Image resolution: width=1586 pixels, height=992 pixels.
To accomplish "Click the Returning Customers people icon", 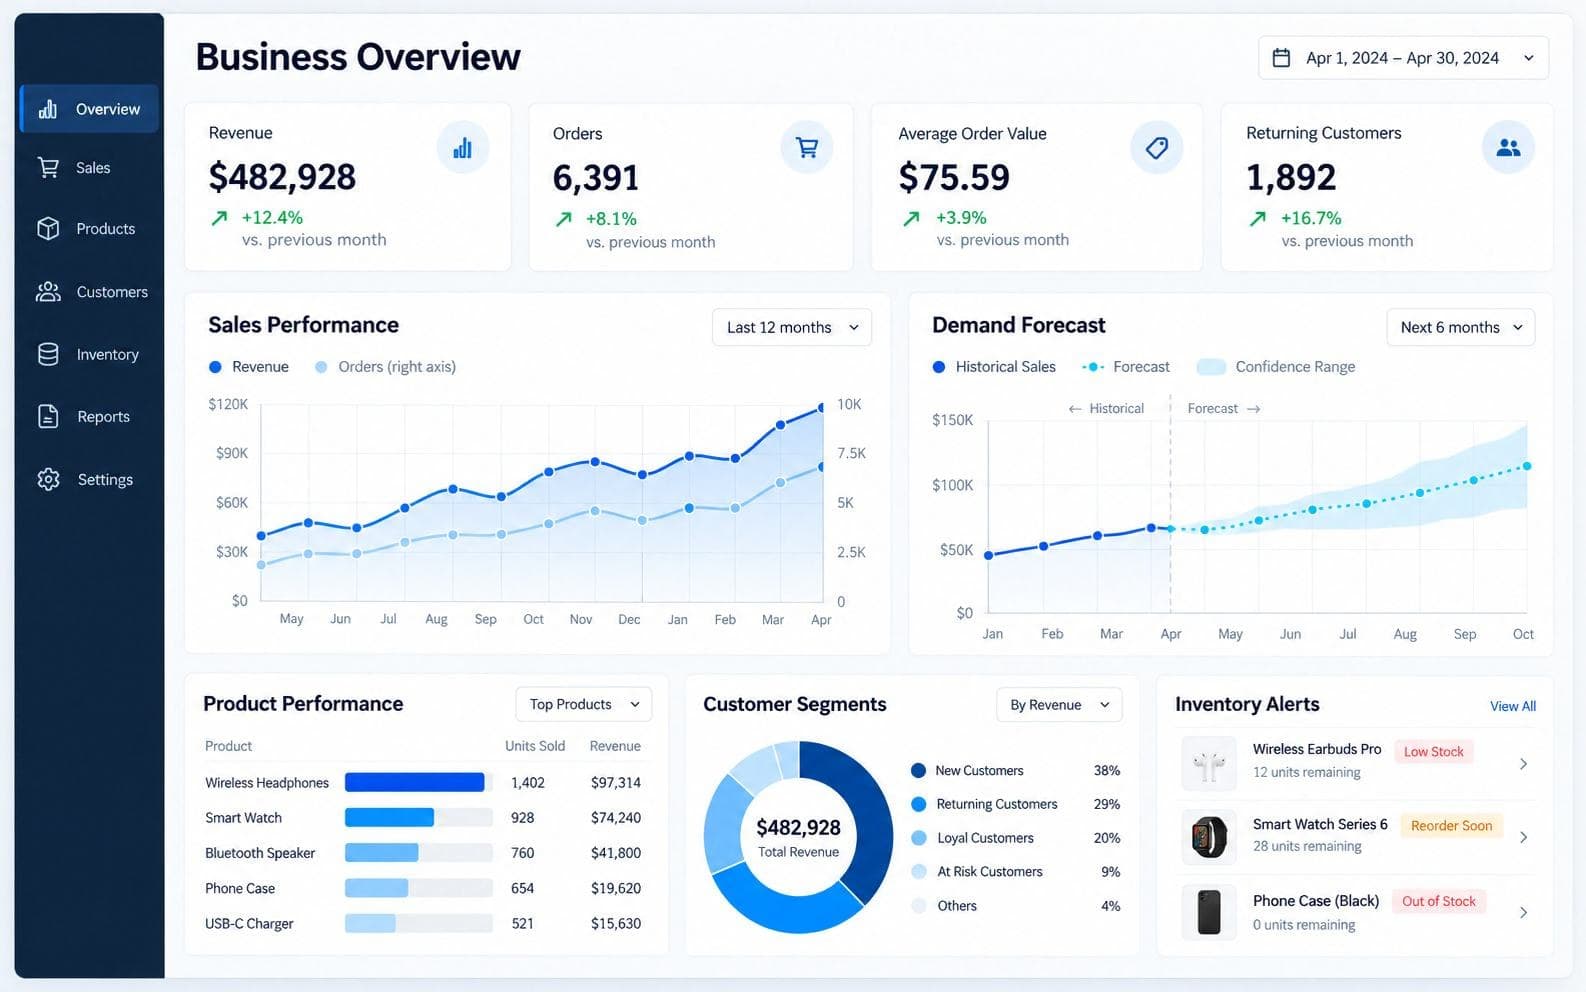I will pyautogui.click(x=1508, y=147).
